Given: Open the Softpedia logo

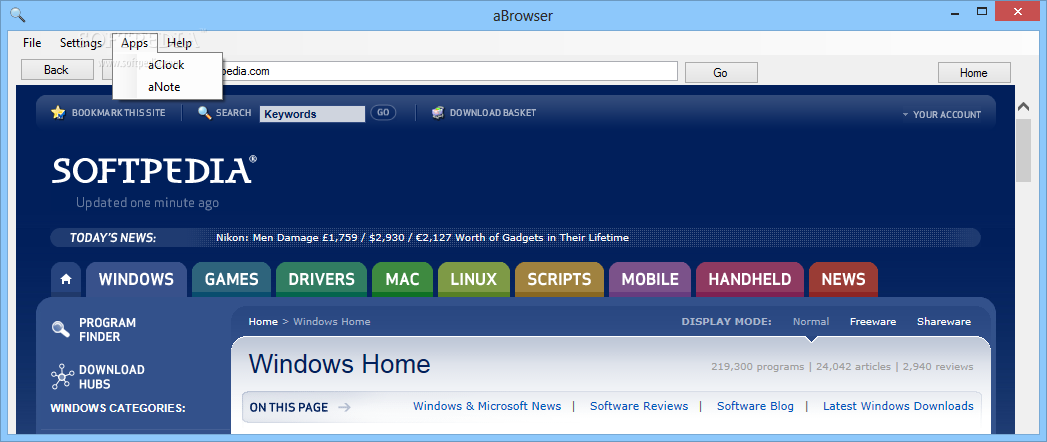Looking at the screenshot, I should pyautogui.click(x=154, y=170).
